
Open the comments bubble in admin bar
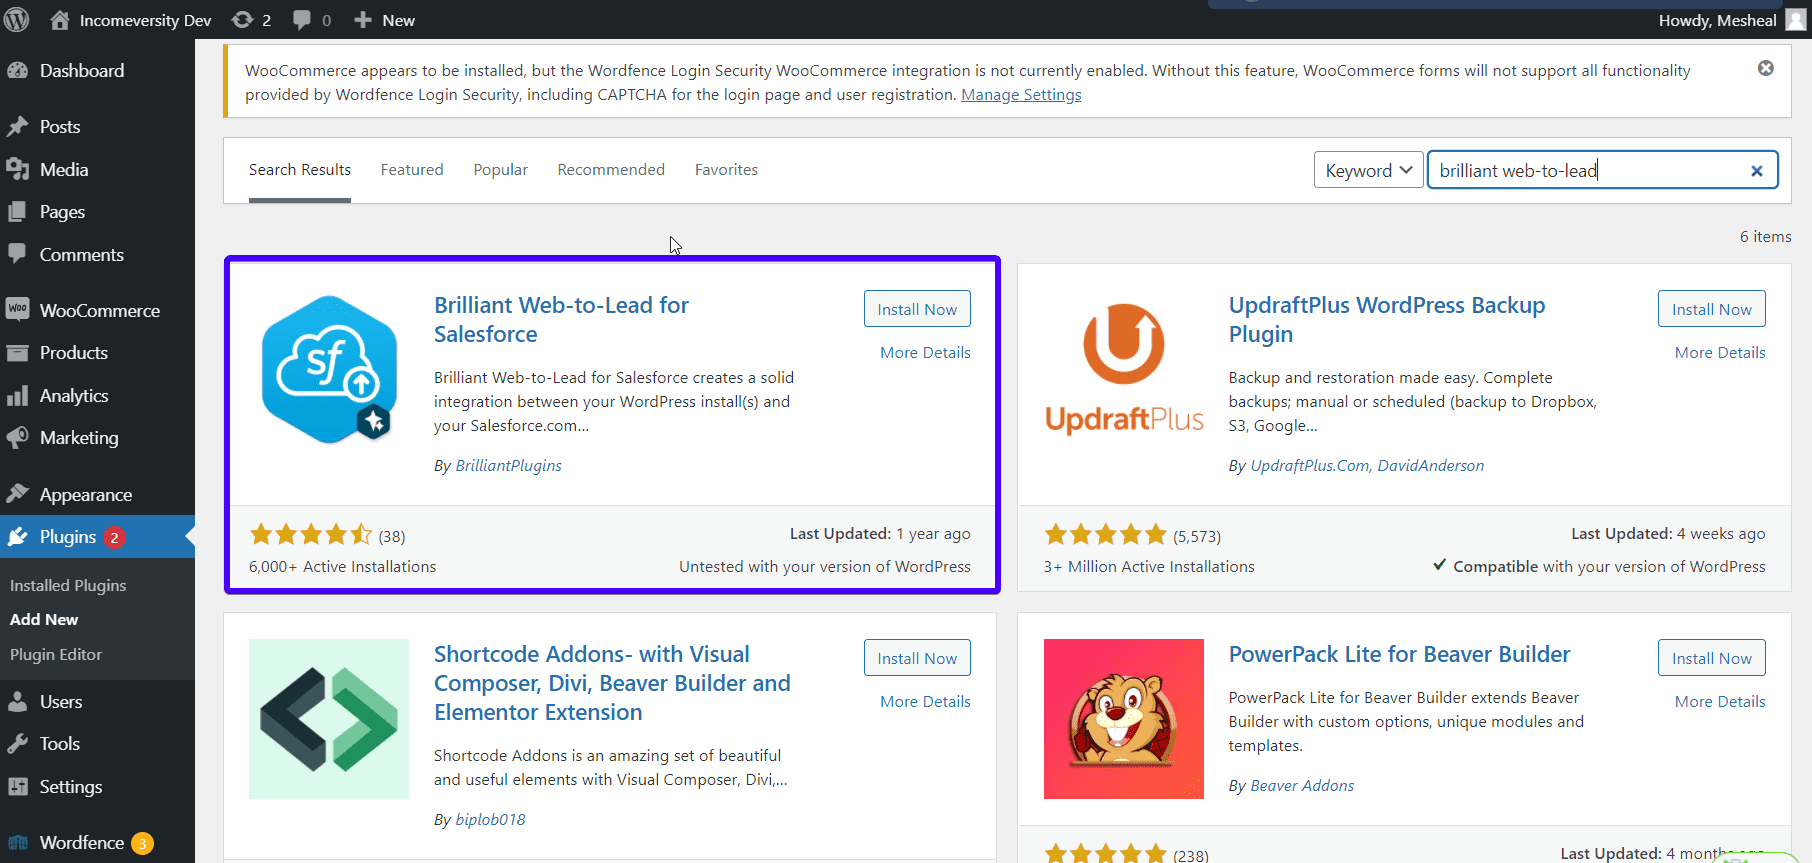(x=302, y=20)
